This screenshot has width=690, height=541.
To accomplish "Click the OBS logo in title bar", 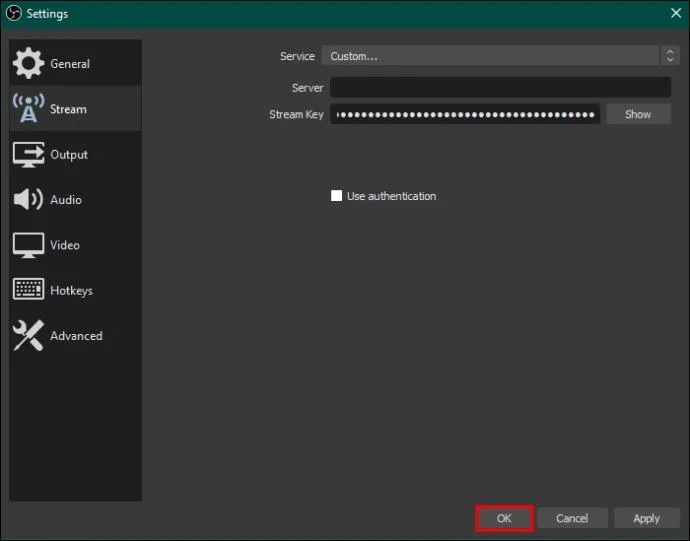I will tap(14, 14).
